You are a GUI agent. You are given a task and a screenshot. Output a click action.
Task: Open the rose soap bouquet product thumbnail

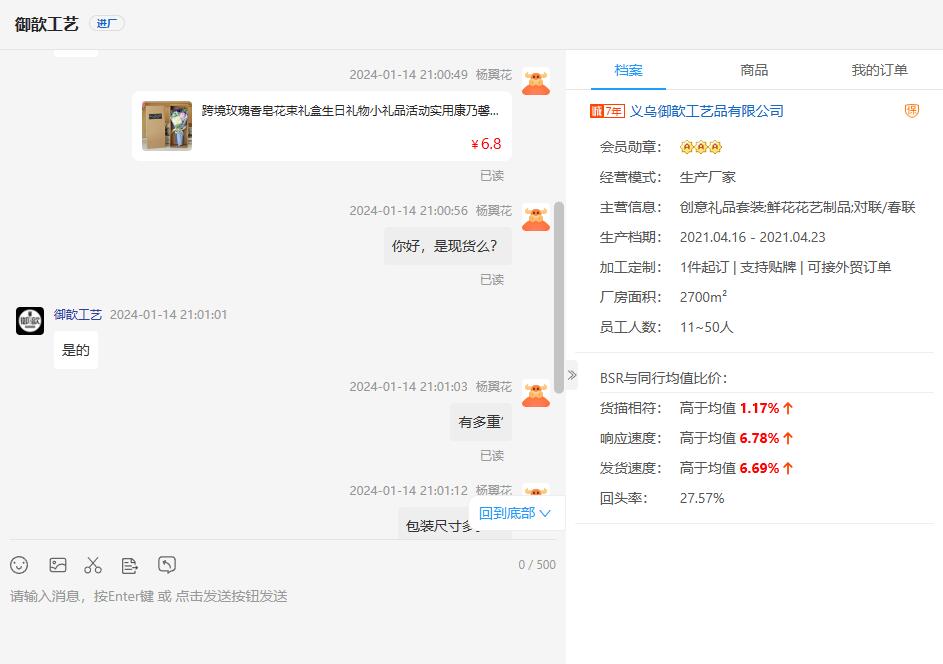click(167, 126)
